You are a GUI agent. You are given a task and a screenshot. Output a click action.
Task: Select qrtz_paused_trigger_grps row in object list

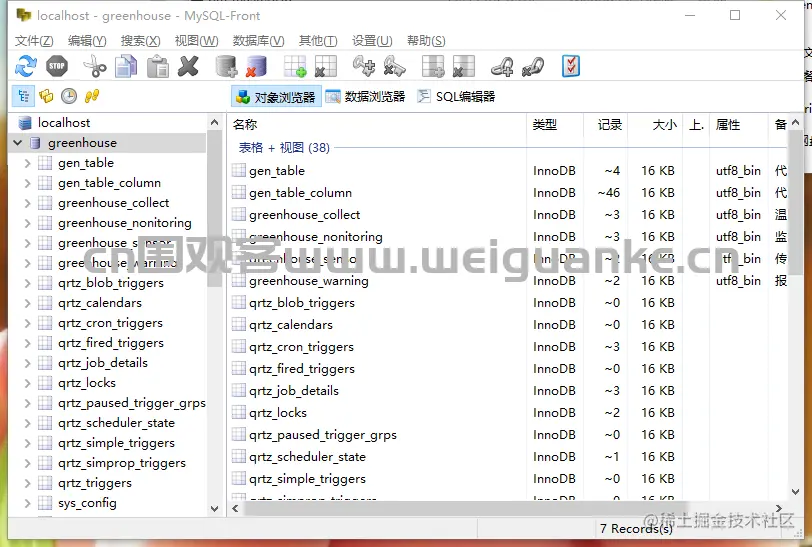click(x=509, y=435)
